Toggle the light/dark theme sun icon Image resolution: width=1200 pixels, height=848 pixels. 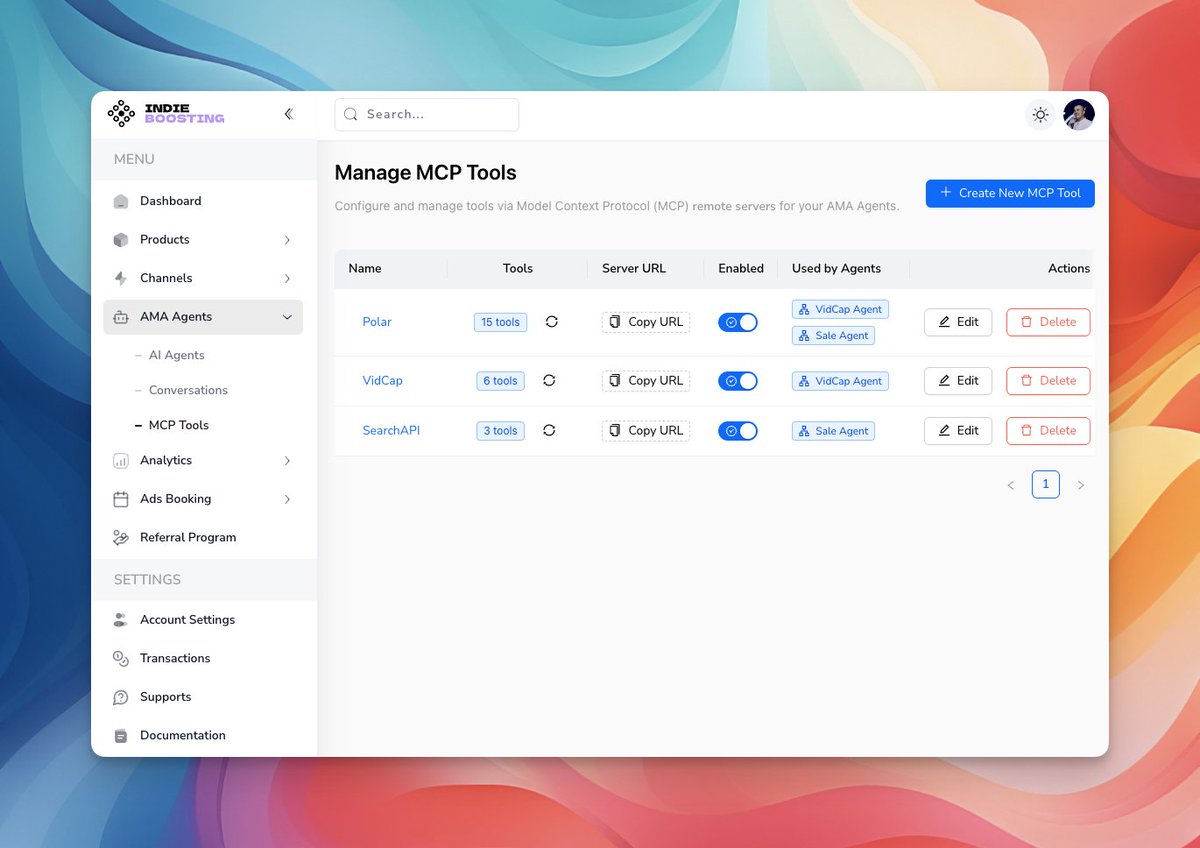click(x=1040, y=115)
